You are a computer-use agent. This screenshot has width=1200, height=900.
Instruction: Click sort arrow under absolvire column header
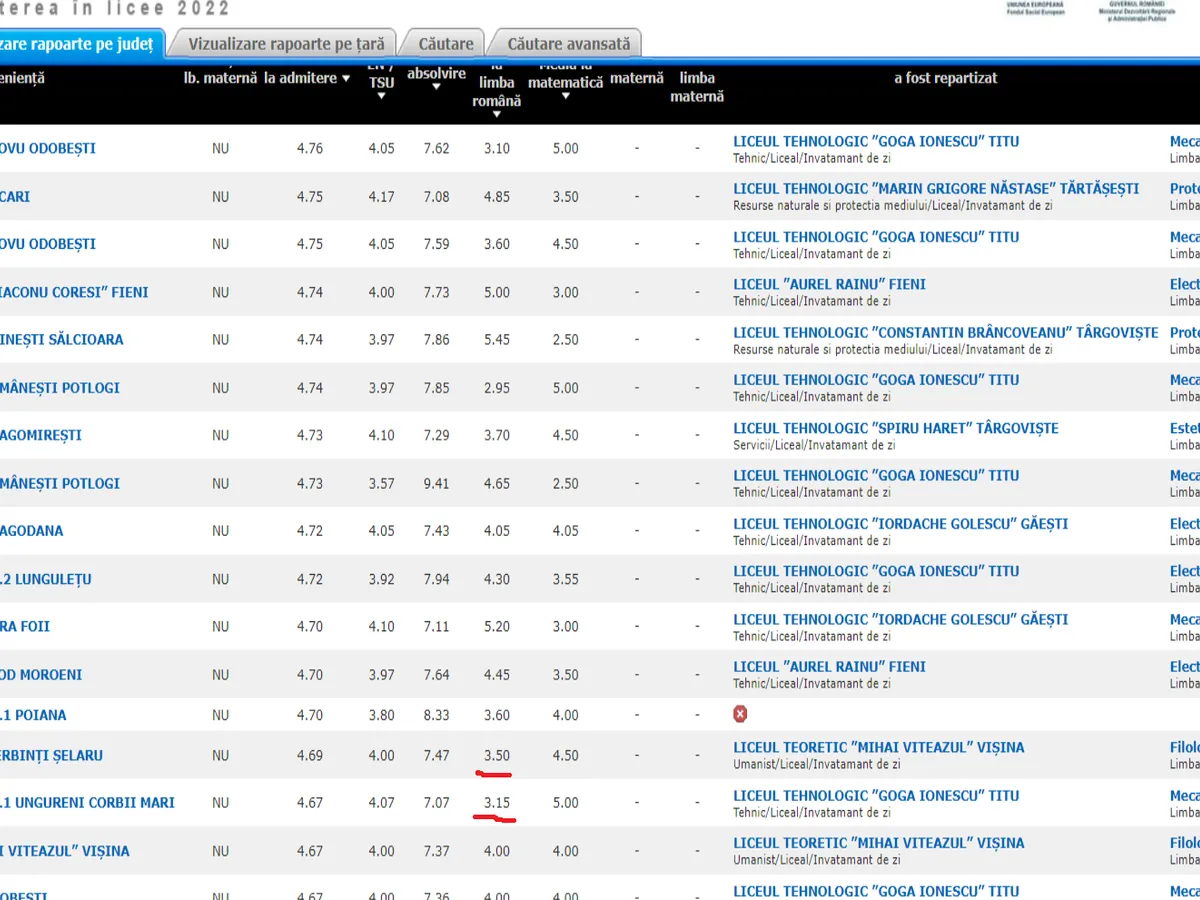[436, 87]
